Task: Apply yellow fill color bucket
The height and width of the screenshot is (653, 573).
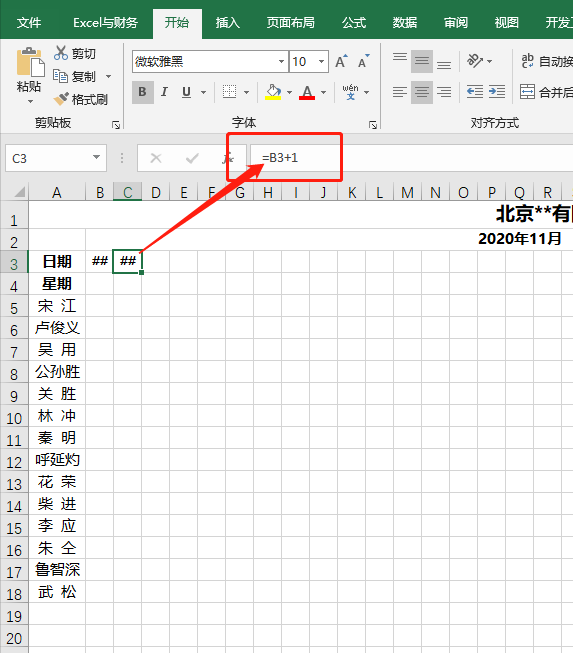Action: [273, 92]
